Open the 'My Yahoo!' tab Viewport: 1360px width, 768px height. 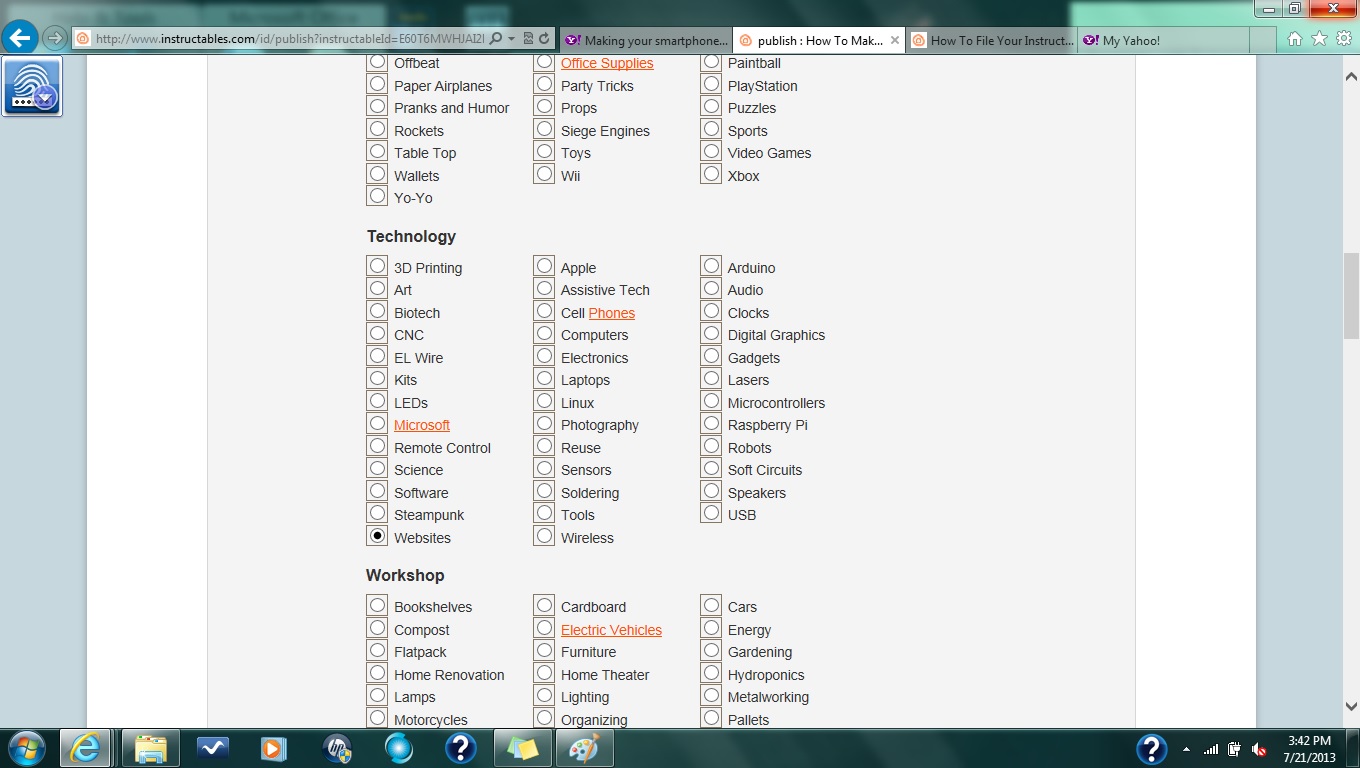(x=1164, y=40)
